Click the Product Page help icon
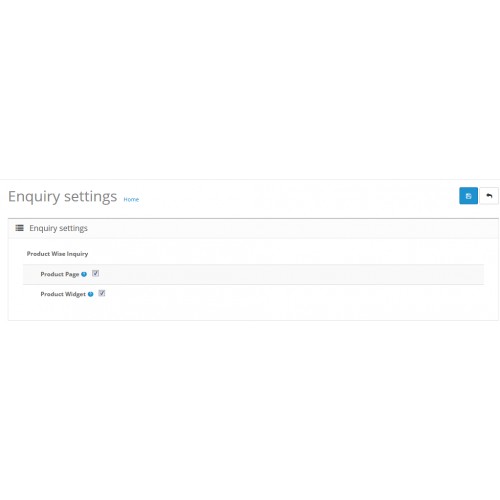Screen dimensions: 500x500 click(84, 274)
